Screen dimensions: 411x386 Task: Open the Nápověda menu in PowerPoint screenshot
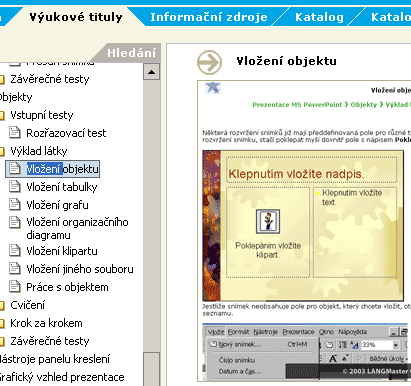(x=353, y=332)
